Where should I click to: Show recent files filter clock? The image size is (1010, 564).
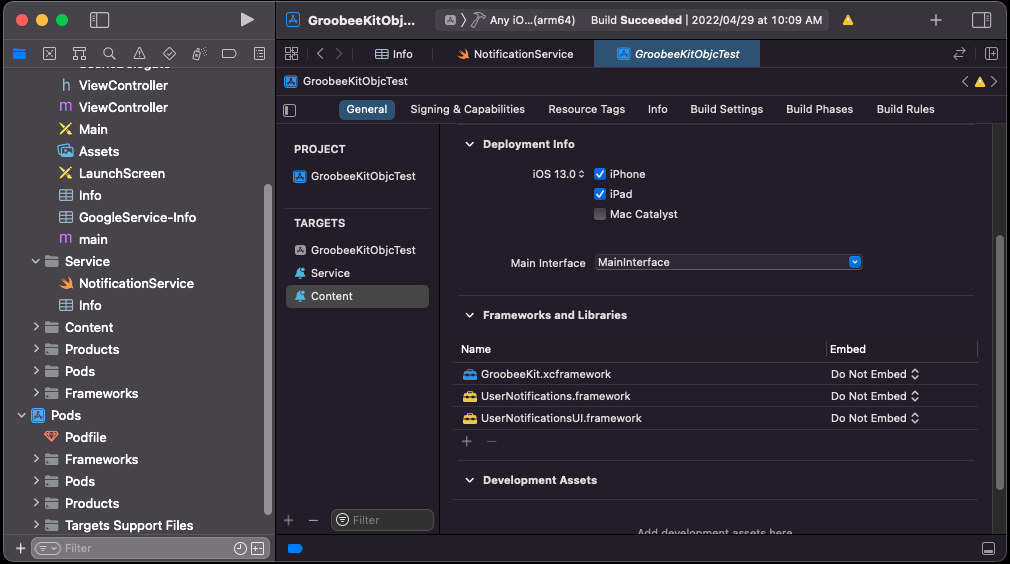[x=240, y=548]
